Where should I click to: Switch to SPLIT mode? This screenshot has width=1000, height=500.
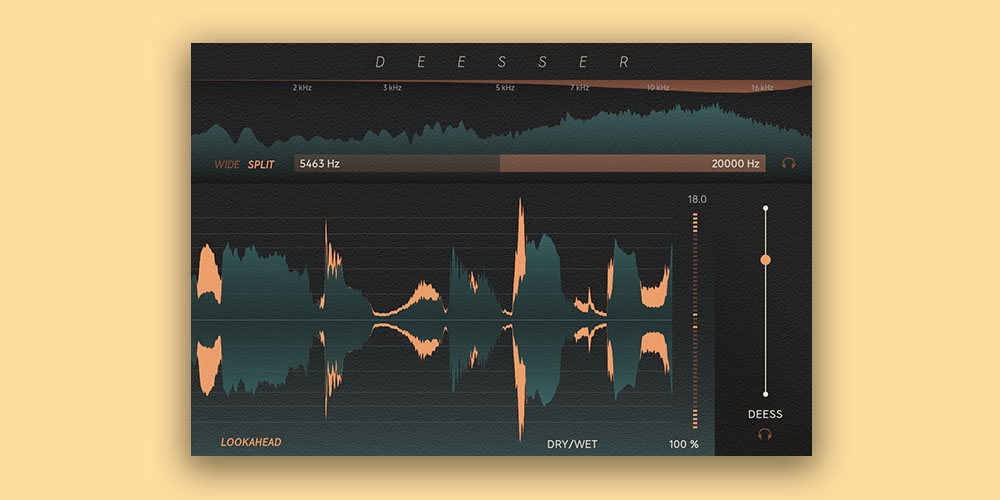point(261,164)
